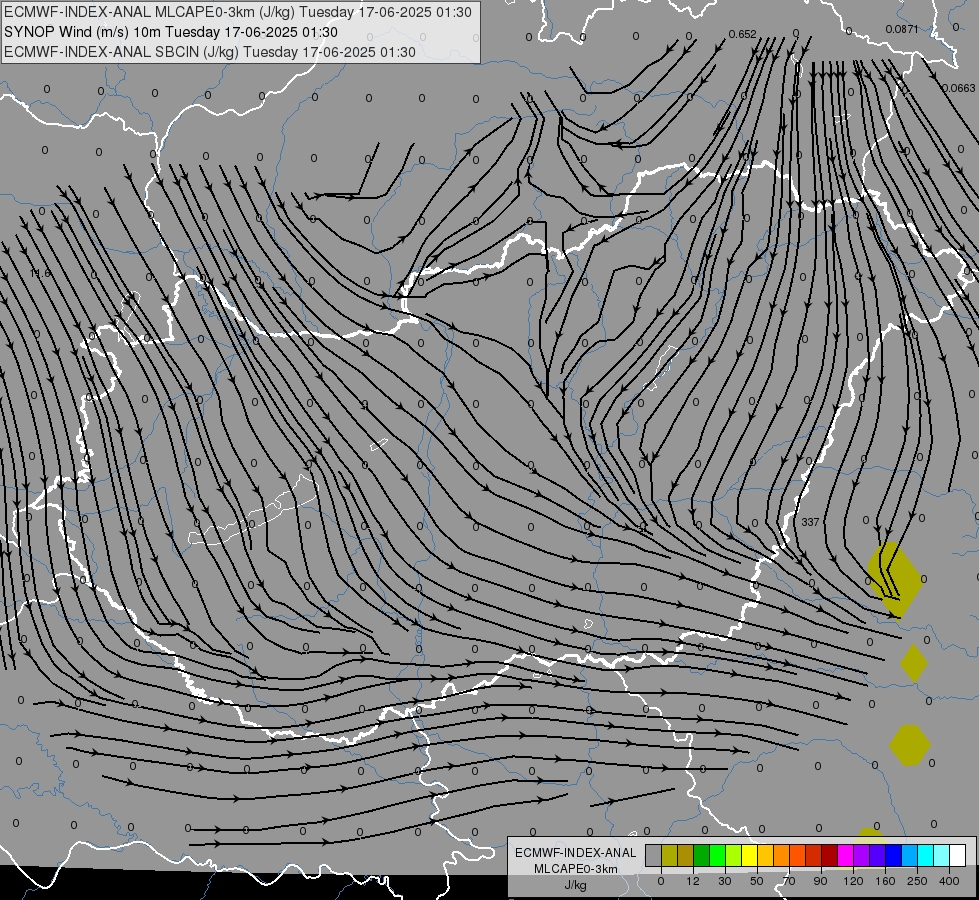Click the cyan swatch right of 250
Screen dimensions: 979x900
click(x=926, y=855)
